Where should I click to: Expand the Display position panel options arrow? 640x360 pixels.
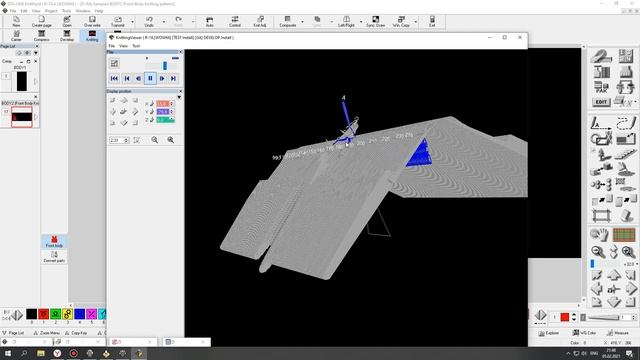click(x=179, y=97)
